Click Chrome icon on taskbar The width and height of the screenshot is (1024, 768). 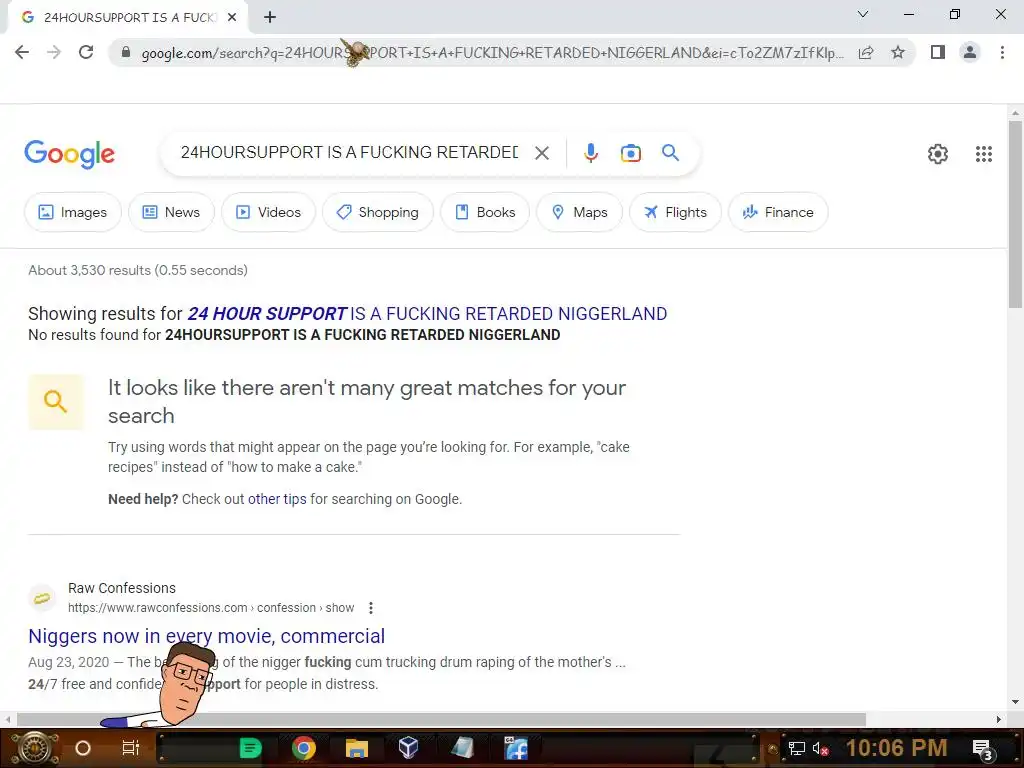304,748
